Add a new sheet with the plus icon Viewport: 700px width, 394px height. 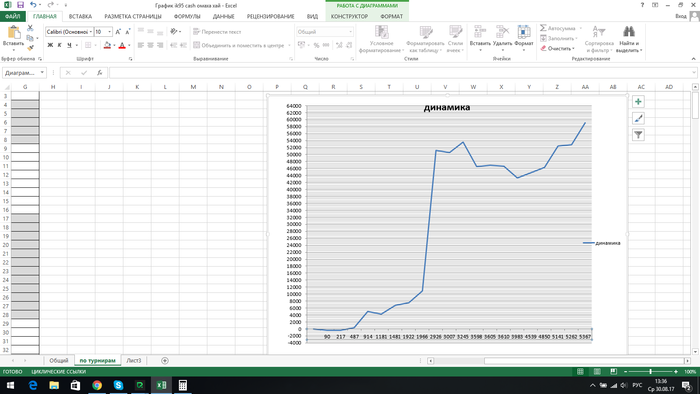[165, 361]
